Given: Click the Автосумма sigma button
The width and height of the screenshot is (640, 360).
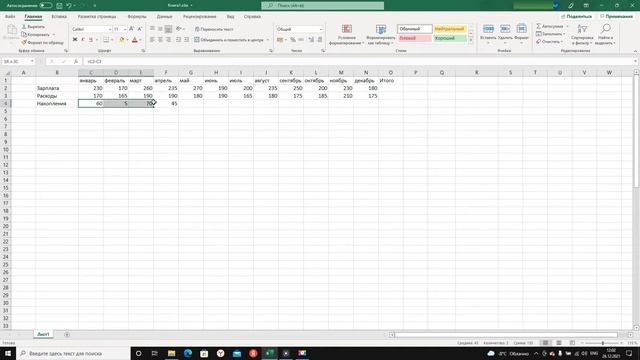Looking at the screenshot, I should pos(550,26).
